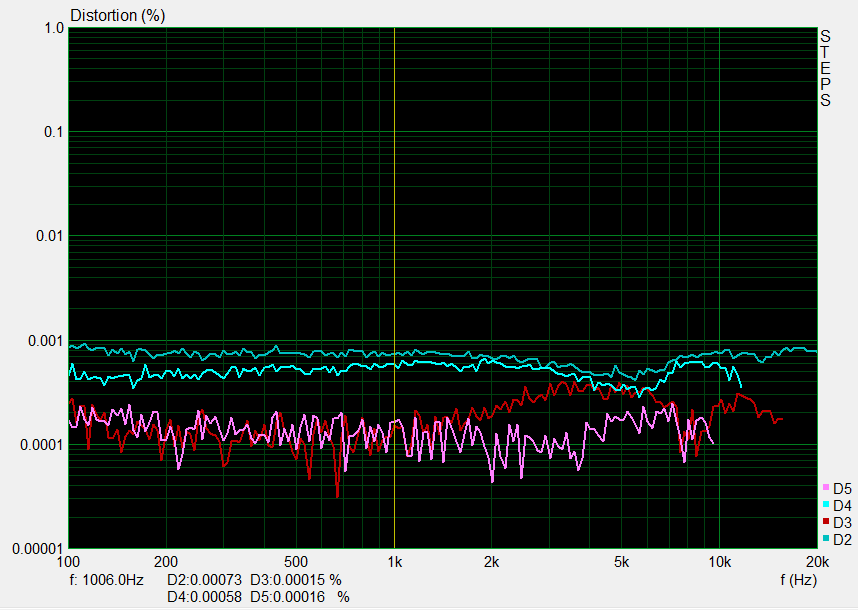Click the D5 pink legend swatch
Viewport: 858px width, 610px height.
click(x=826, y=487)
